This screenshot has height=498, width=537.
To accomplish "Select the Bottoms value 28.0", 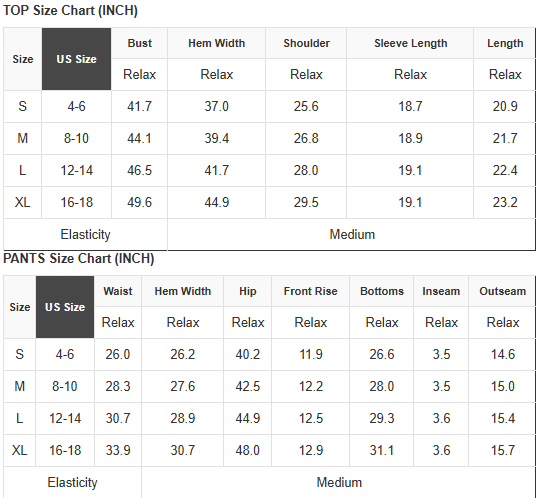I will (382, 386).
